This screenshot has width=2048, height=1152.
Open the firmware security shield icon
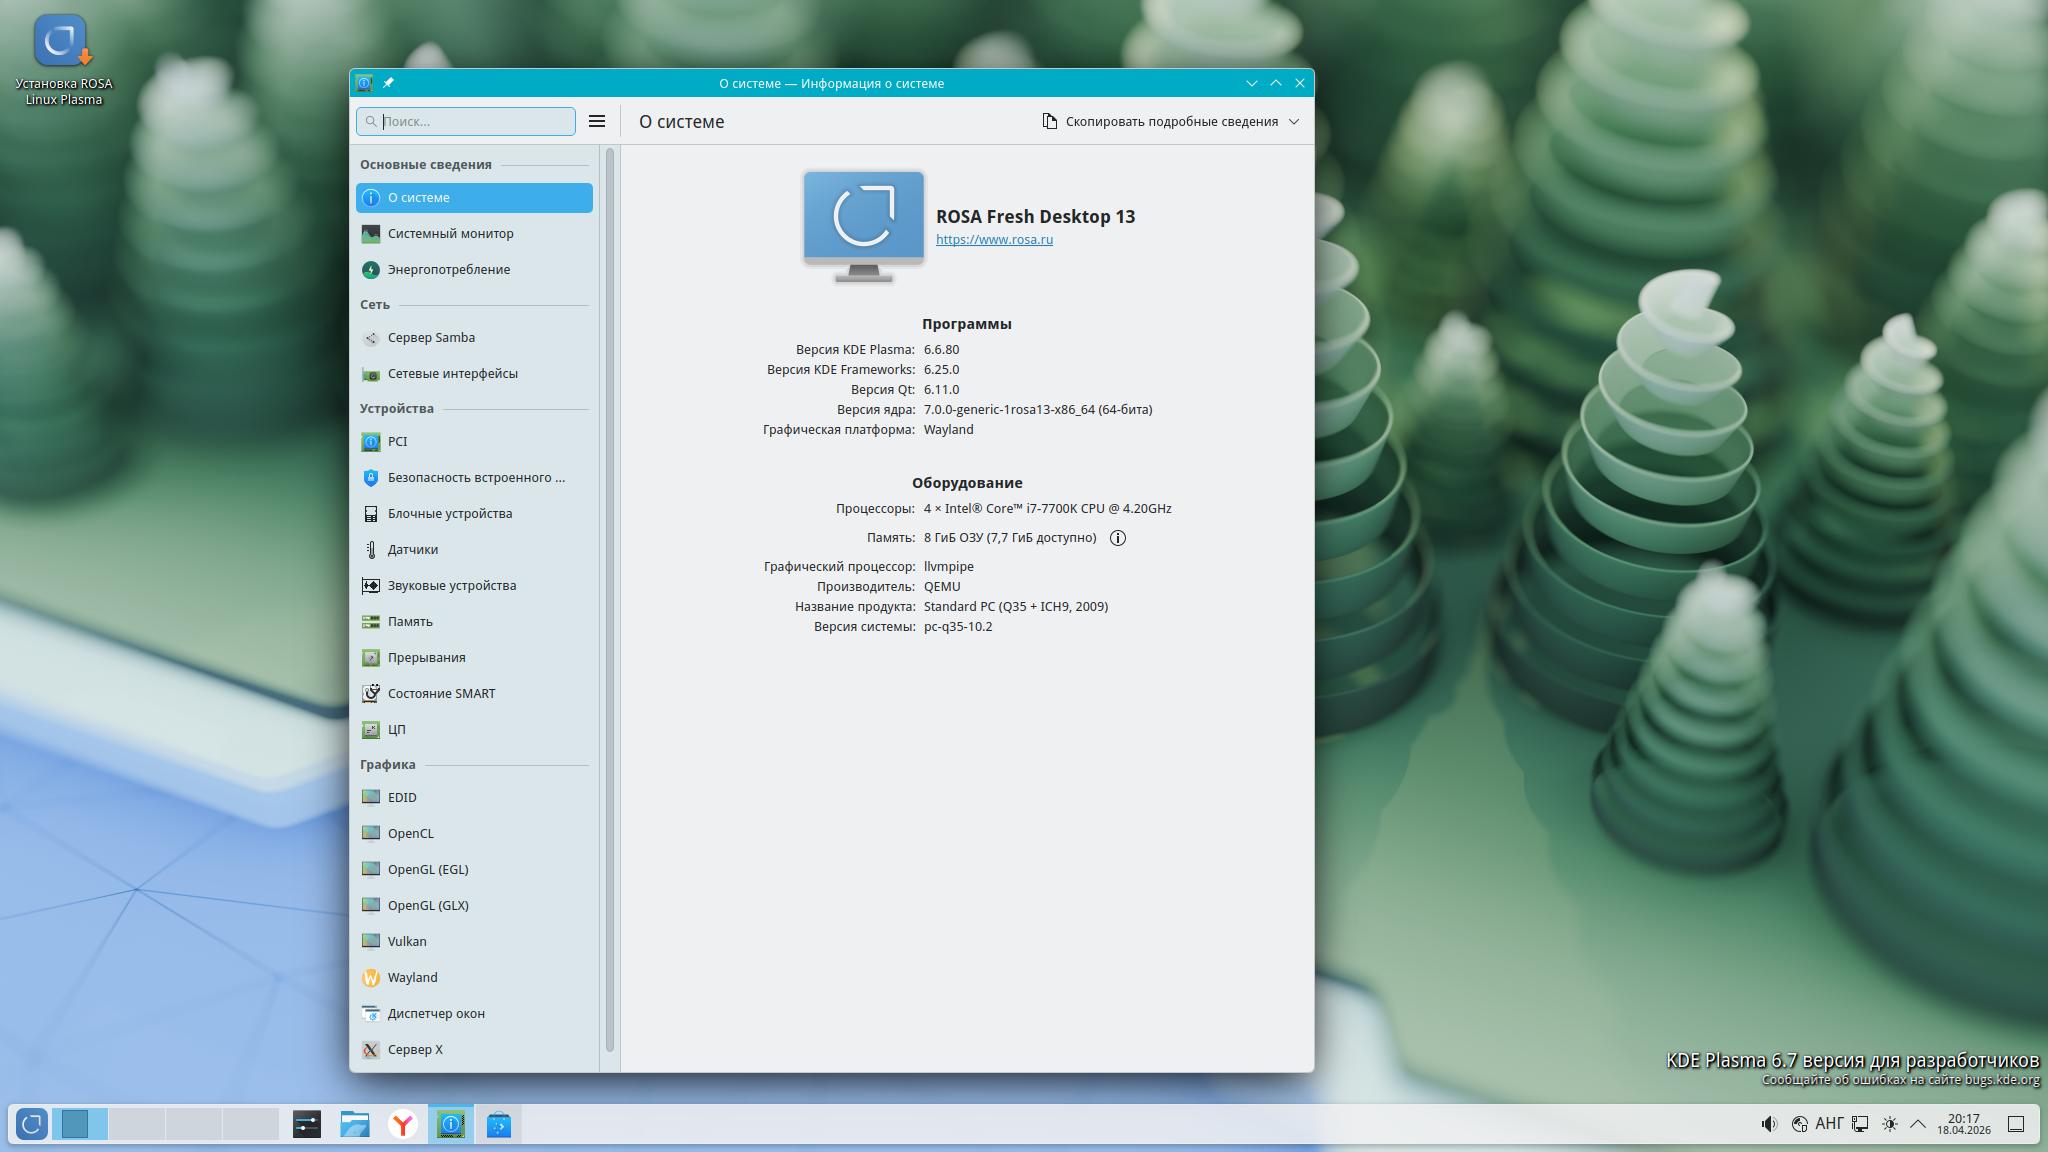pyautogui.click(x=371, y=477)
